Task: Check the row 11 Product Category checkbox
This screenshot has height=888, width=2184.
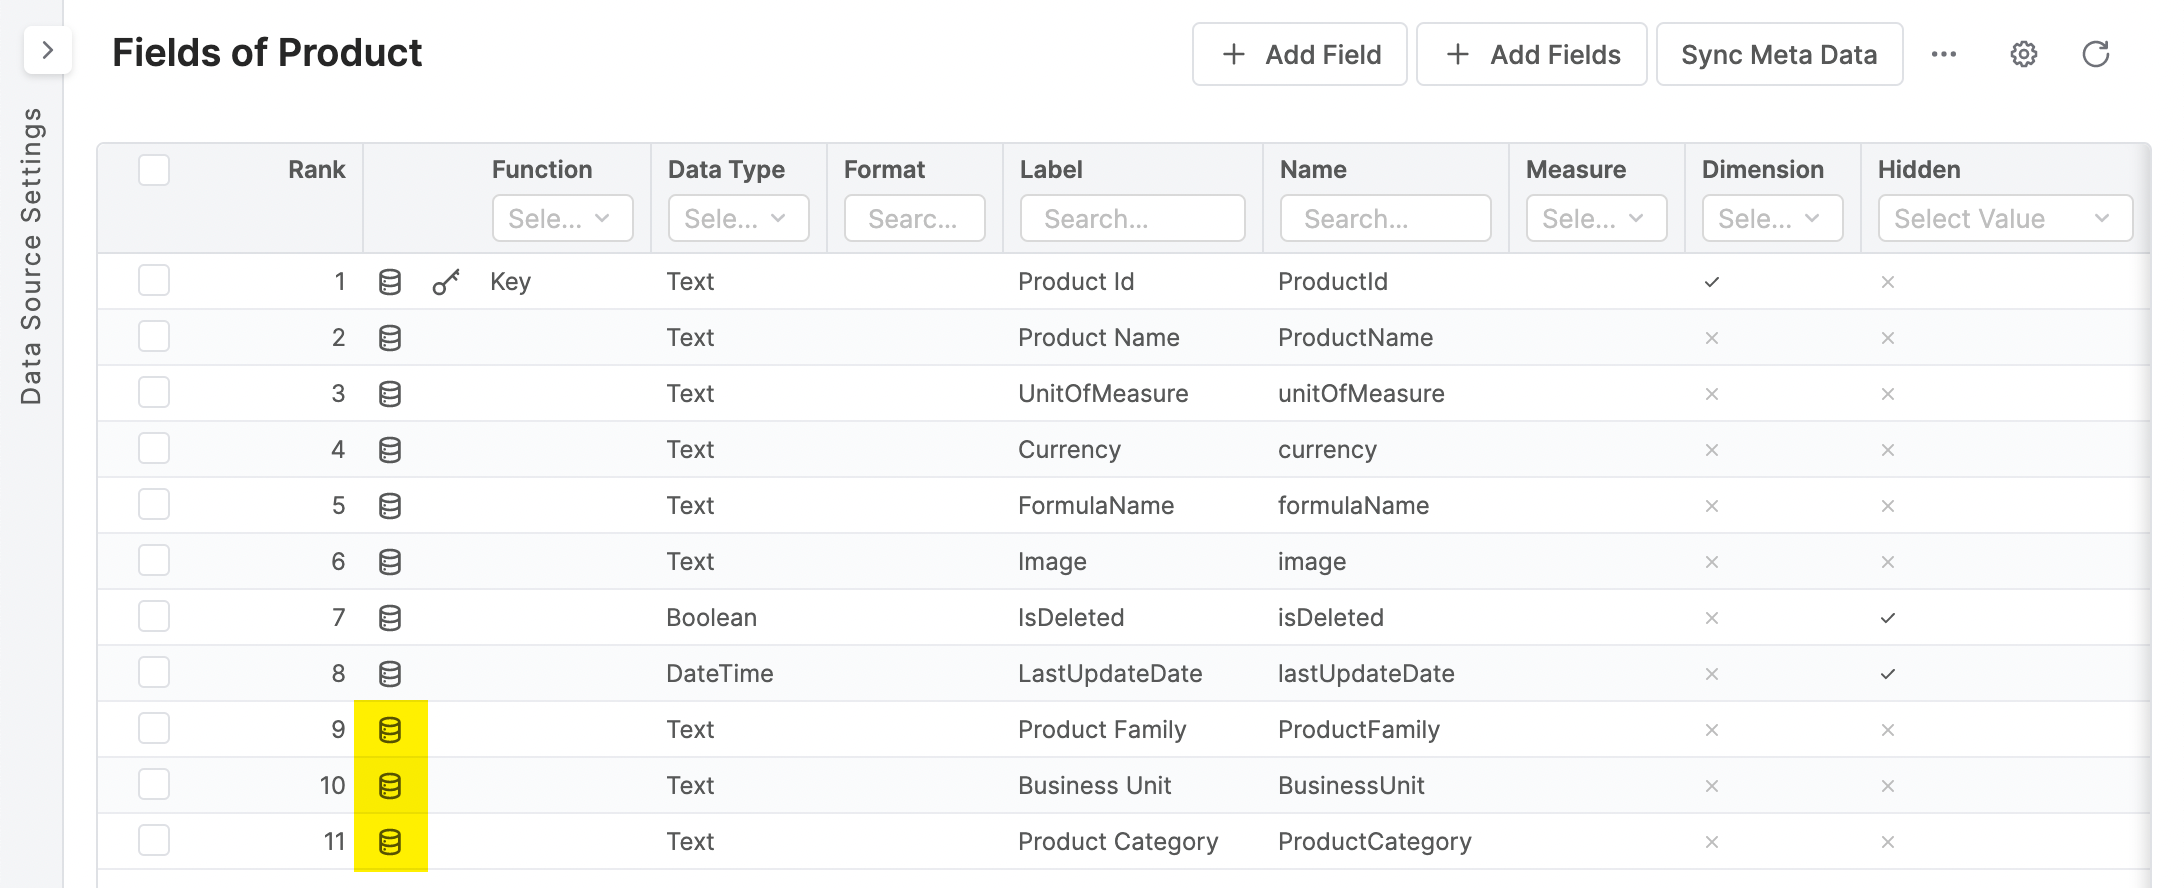Action: (154, 840)
